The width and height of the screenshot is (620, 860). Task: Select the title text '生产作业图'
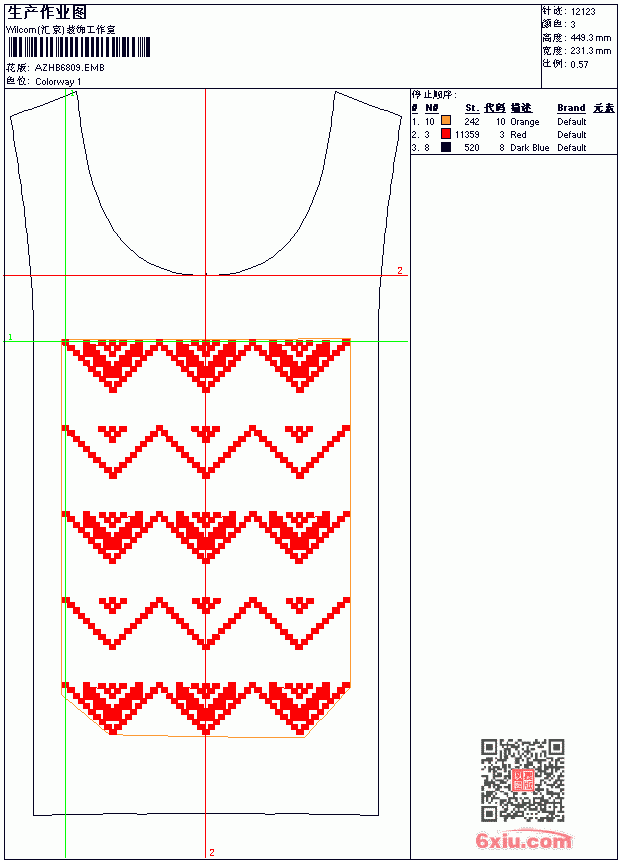[47, 13]
